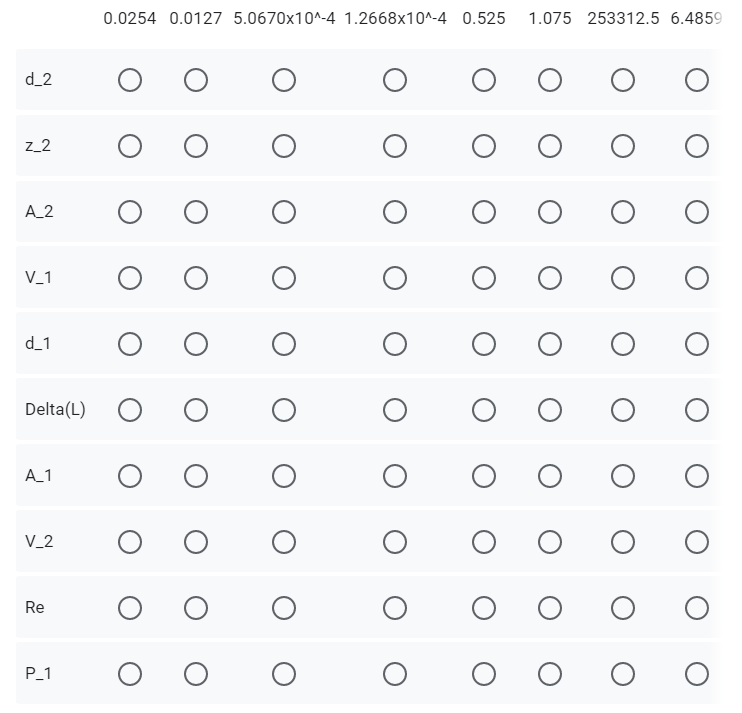Select 1.075 for row V_1
Screen dimensions: 742x713
tap(550, 278)
